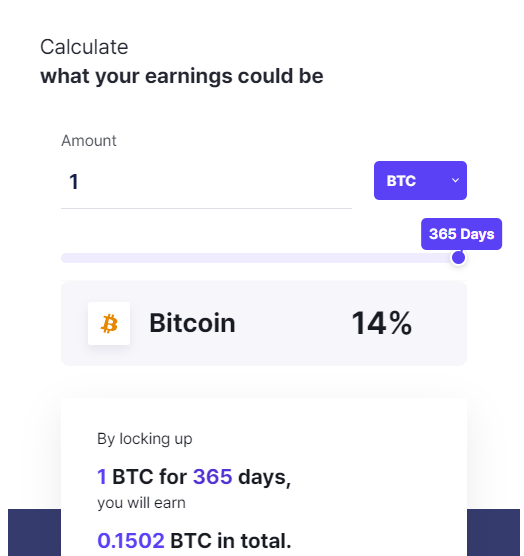Click the slider's purple handle
This screenshot has height=556, width=524.
coord(458,257)
